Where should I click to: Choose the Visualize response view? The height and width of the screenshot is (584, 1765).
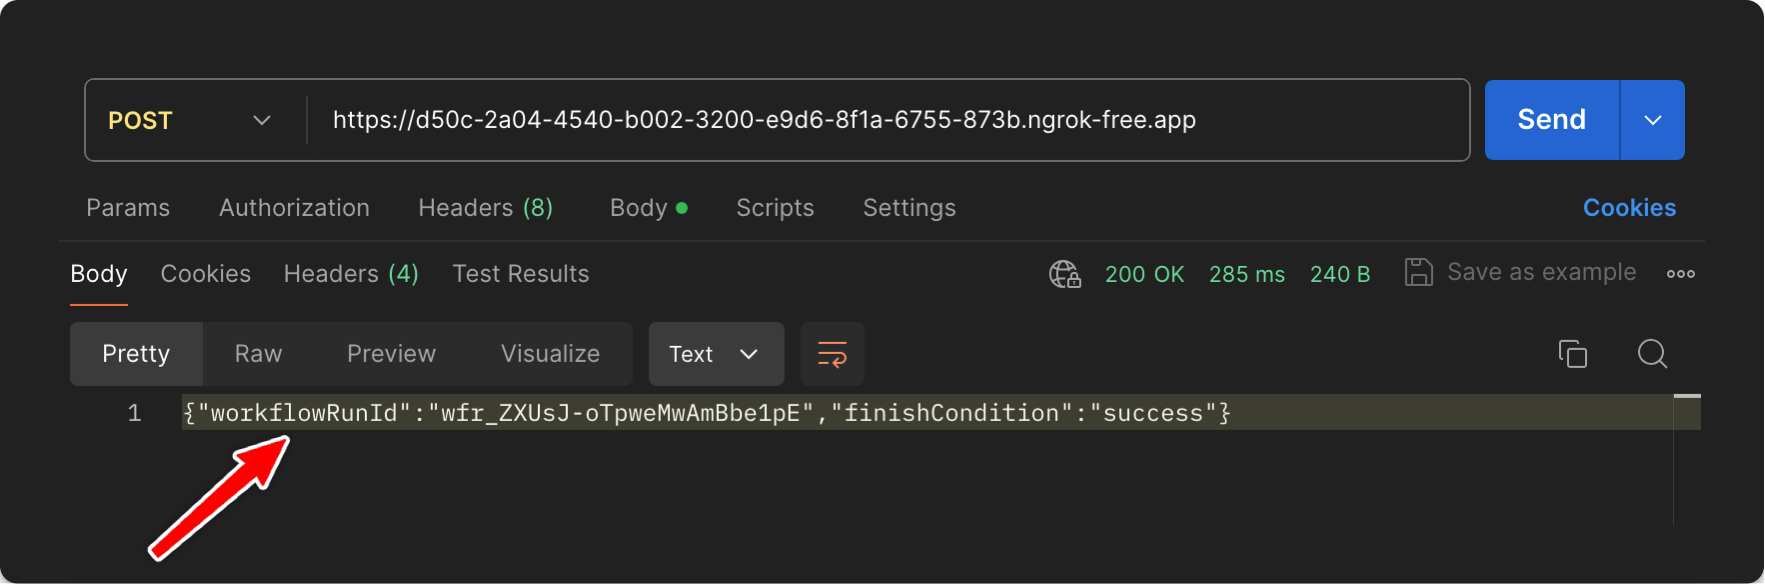(550, 354)
